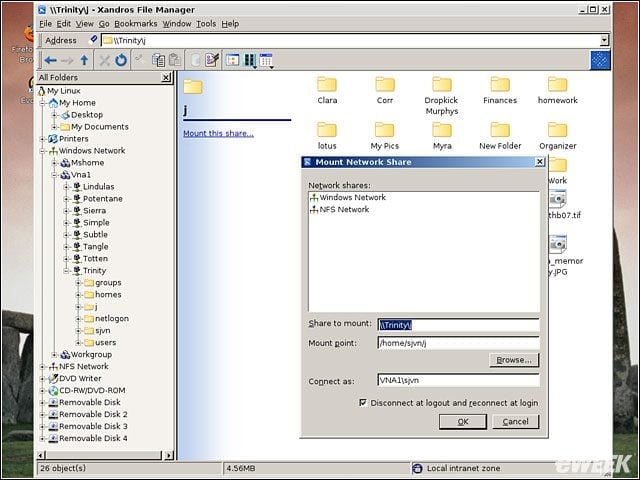Go up one folder level

click(x=84, y=60)
